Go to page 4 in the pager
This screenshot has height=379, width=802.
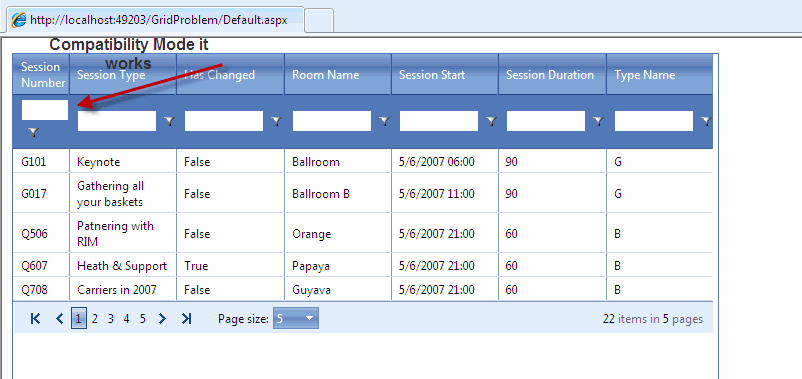click(x=126, y=319)
